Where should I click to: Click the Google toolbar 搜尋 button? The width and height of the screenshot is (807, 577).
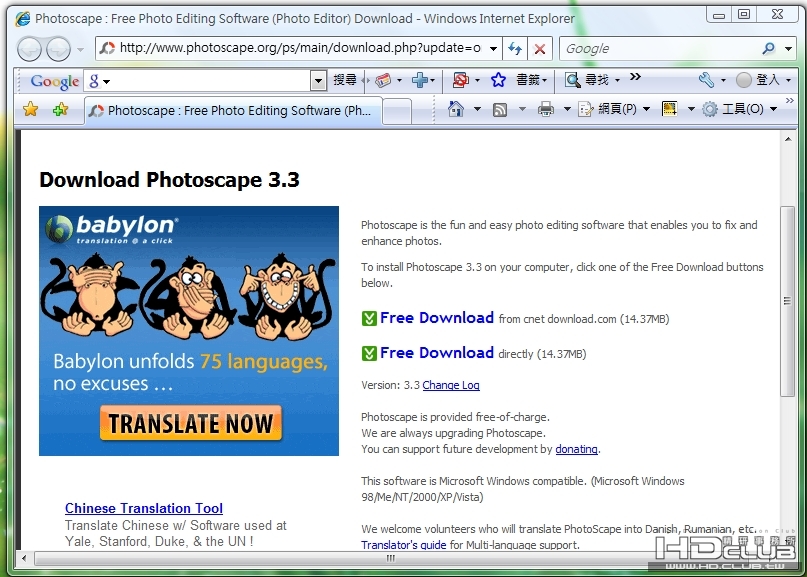coord(345,80)
